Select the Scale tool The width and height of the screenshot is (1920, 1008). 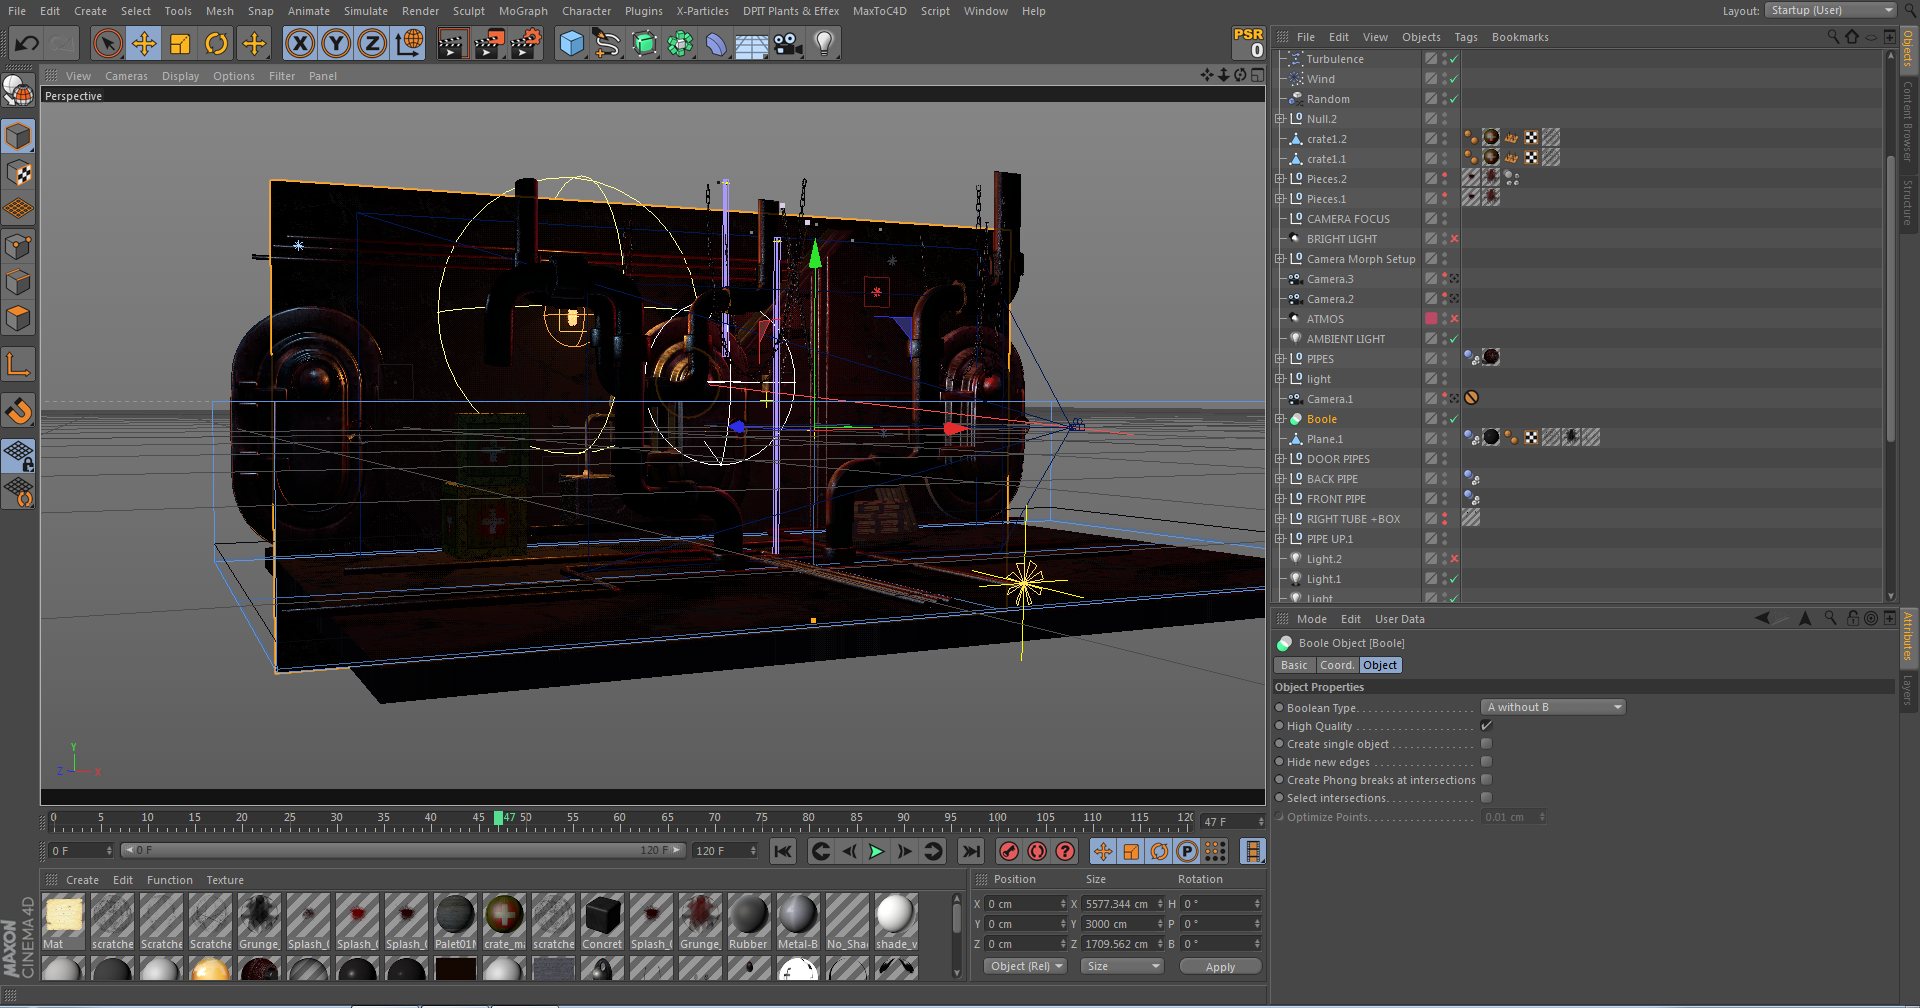(x=180, y=43)
